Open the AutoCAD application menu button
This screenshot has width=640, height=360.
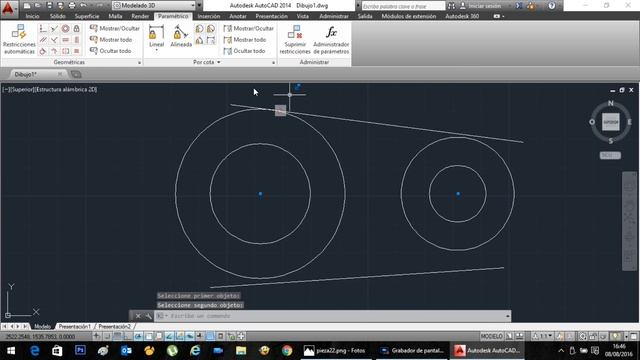[x=8, y=8]
